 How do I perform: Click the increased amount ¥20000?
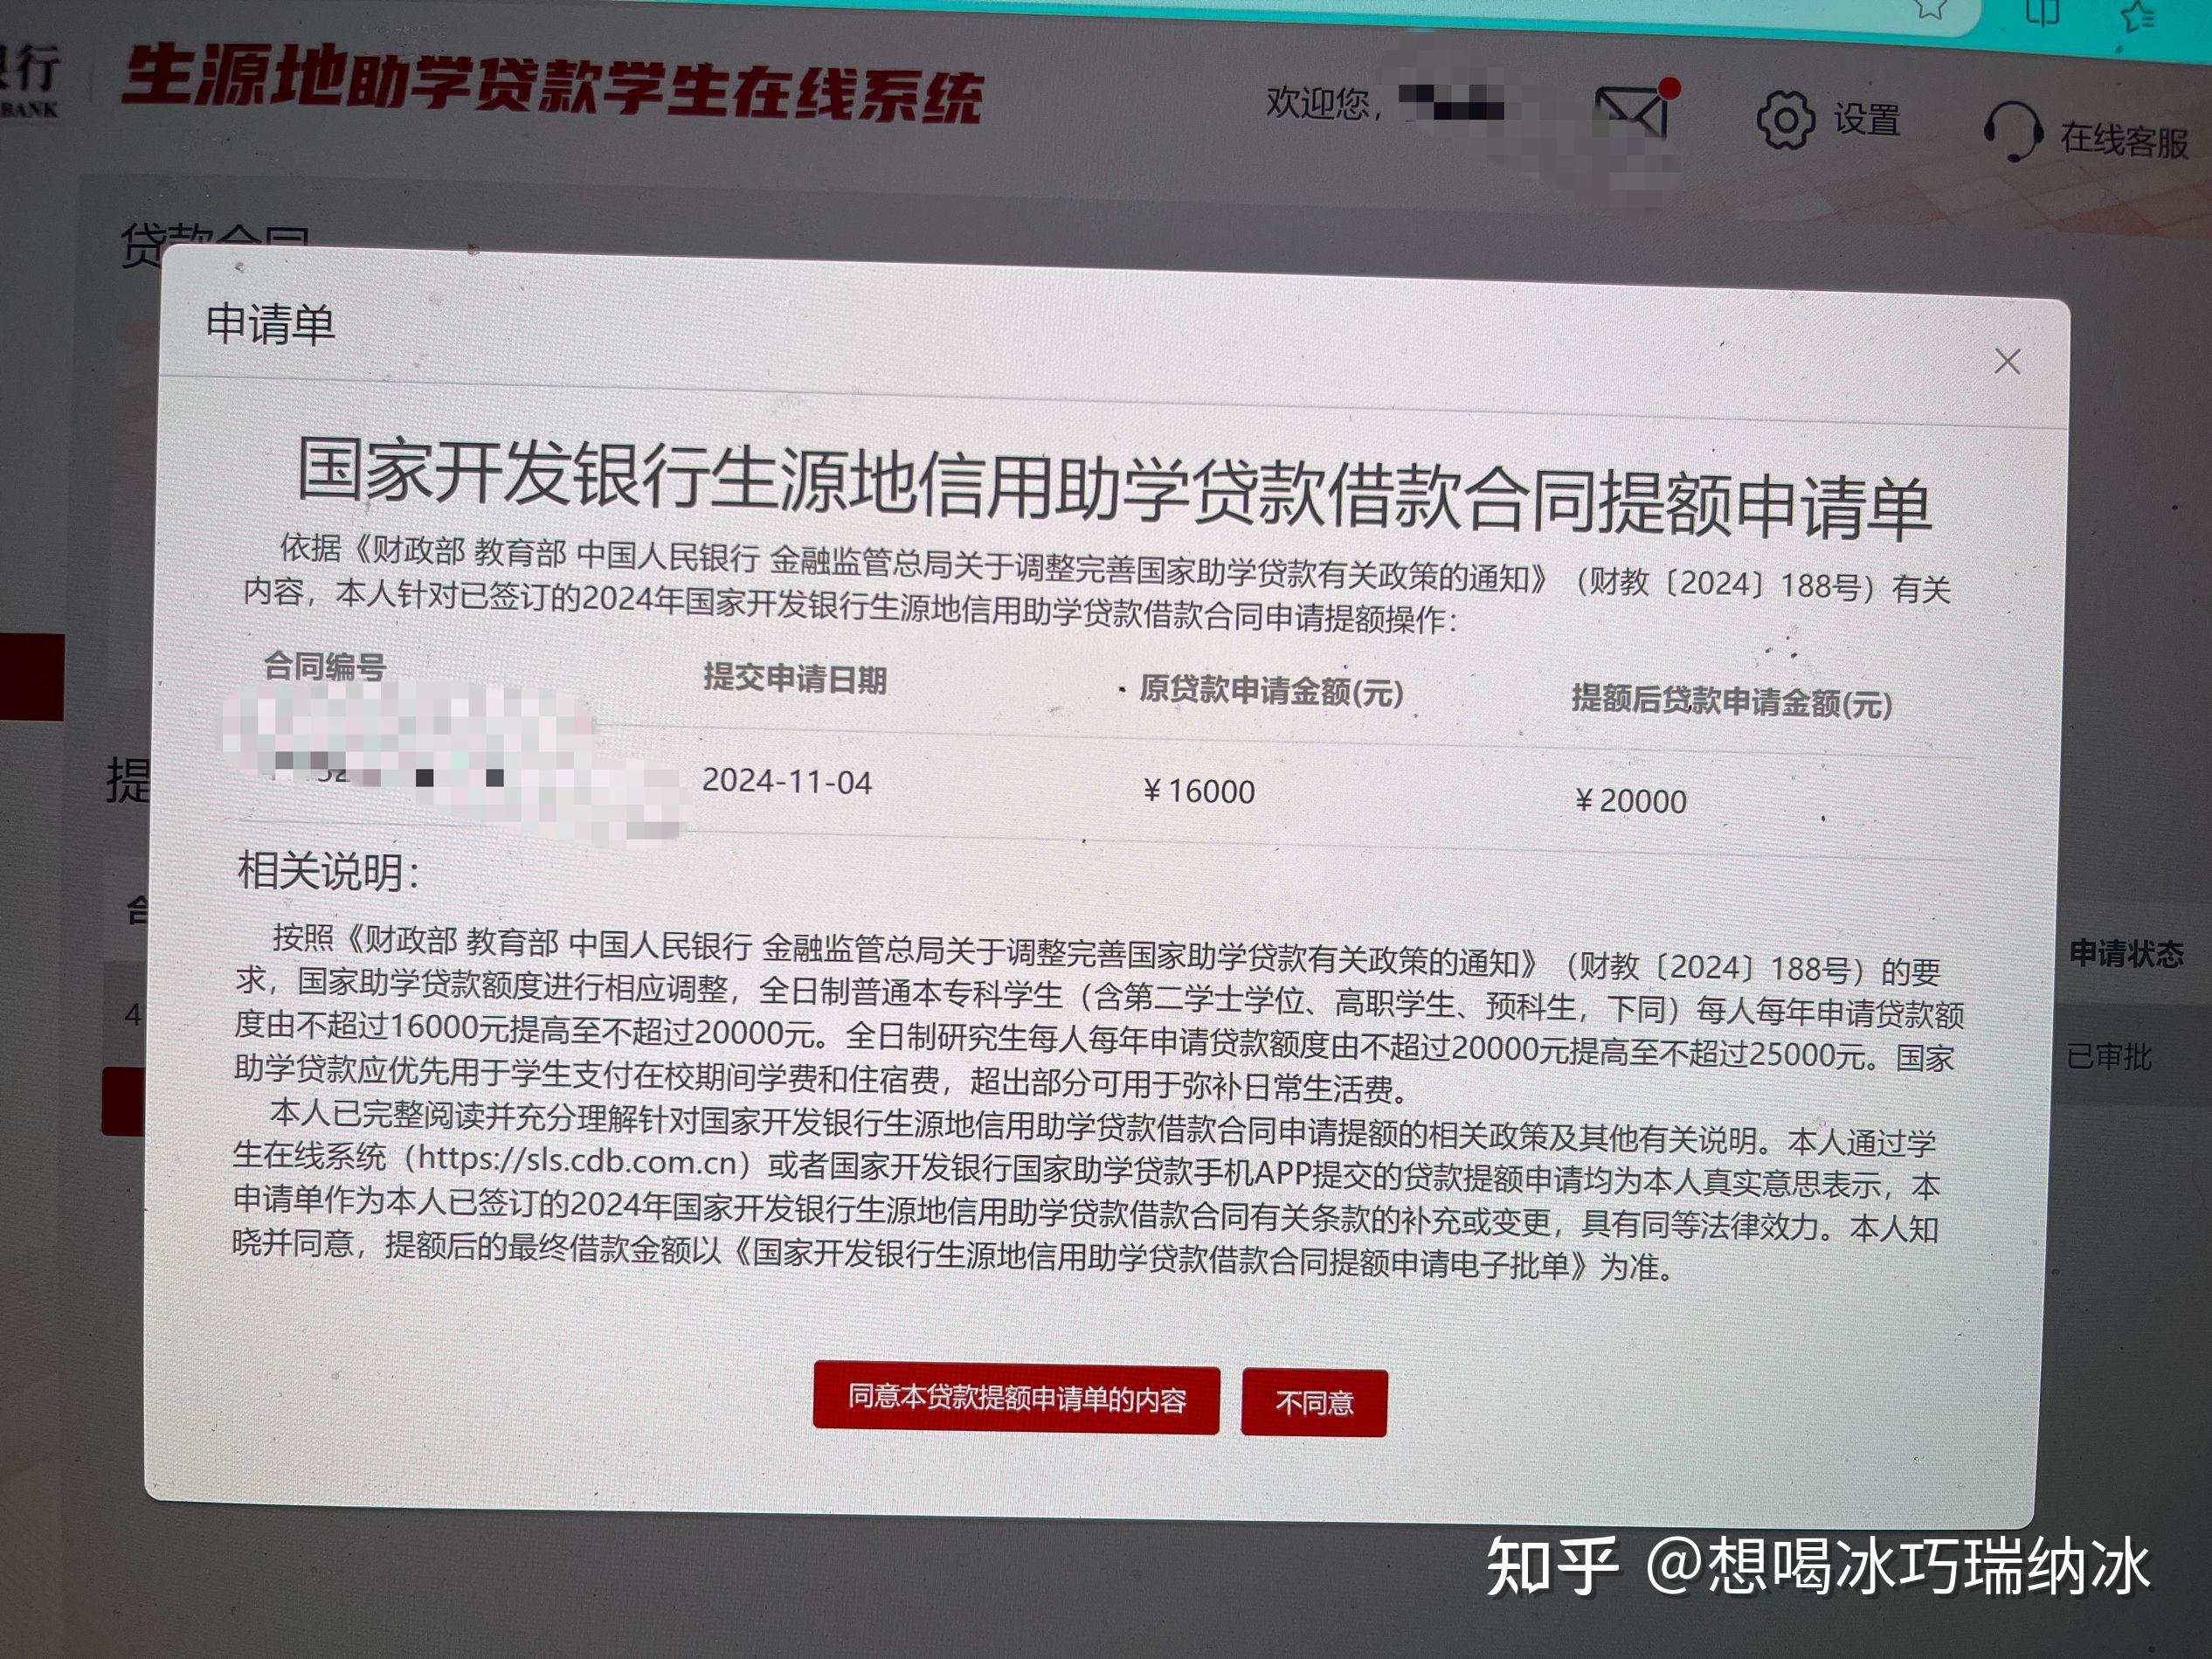click(x=1630, y=801)
